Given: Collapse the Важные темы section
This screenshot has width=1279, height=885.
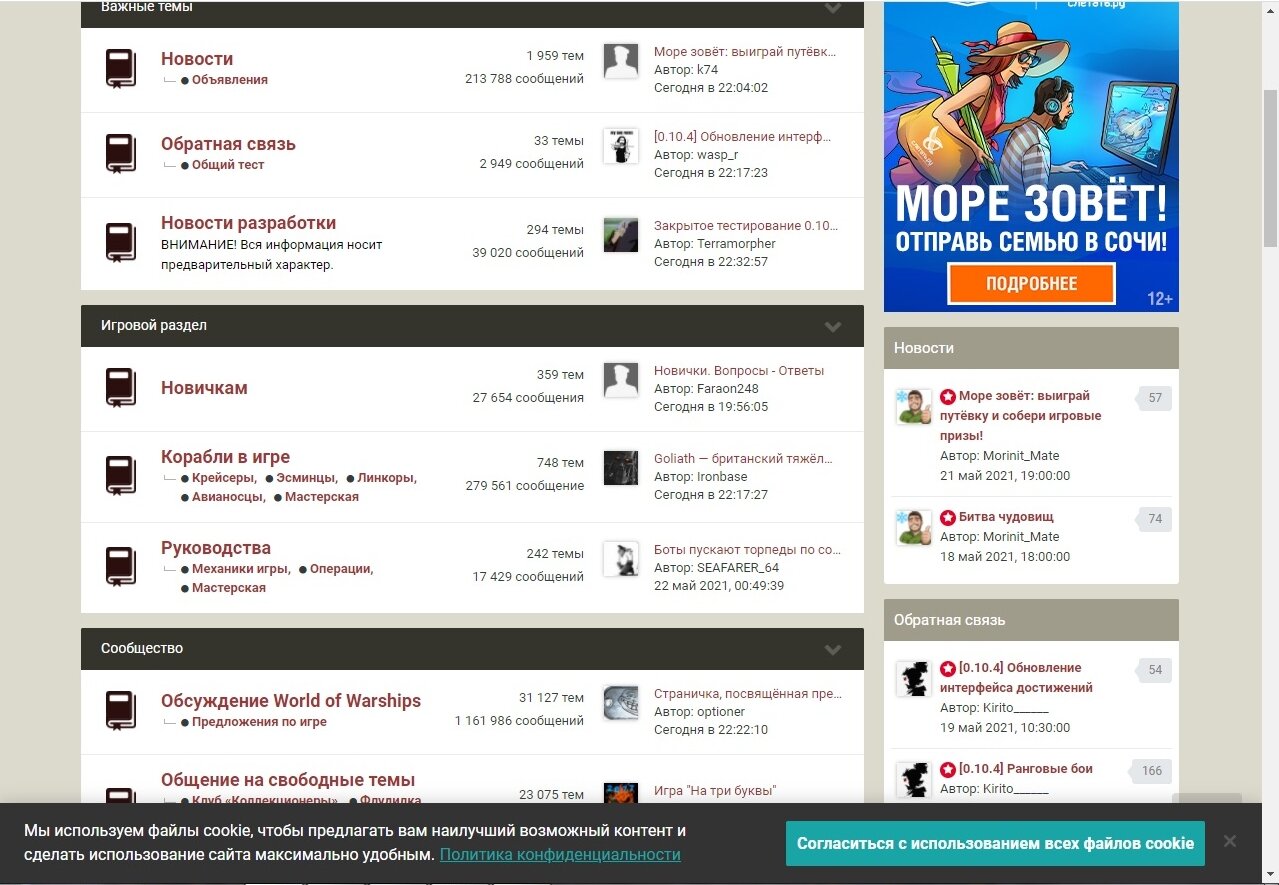Looking at the screenshot, I should click(832, 8).
